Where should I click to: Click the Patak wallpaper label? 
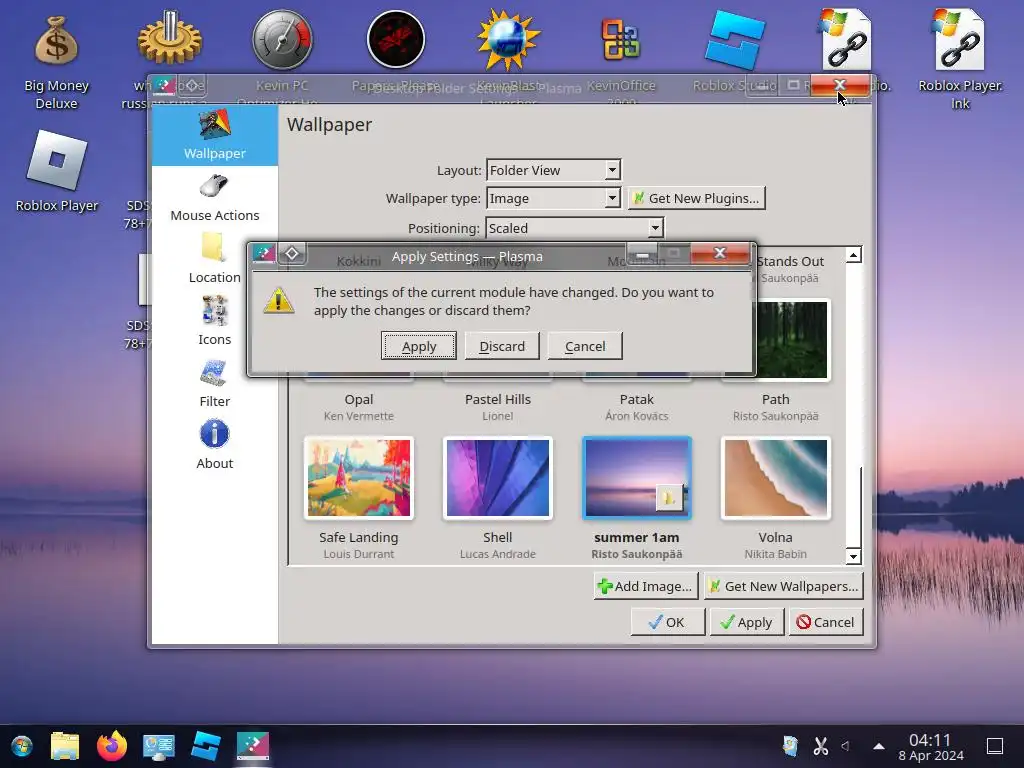click(637, 399)
